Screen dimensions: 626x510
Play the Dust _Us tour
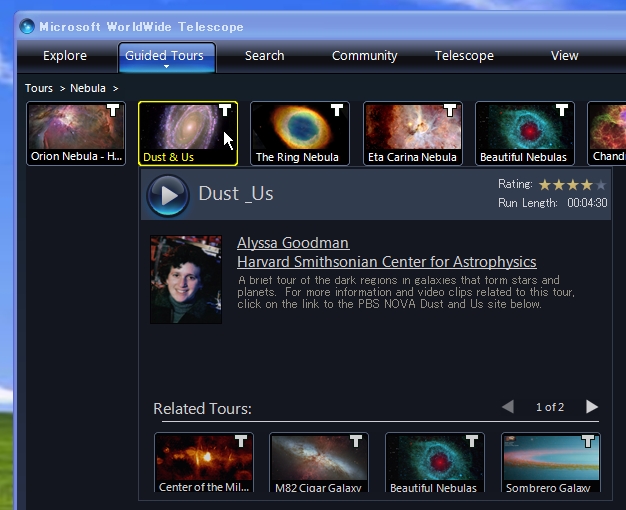pyautogui.click(x=168, y=195)
